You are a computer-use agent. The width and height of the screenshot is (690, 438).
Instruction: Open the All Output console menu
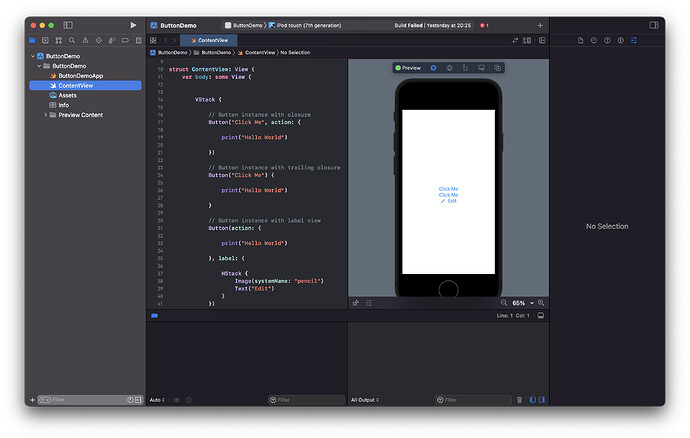point(365,400)
